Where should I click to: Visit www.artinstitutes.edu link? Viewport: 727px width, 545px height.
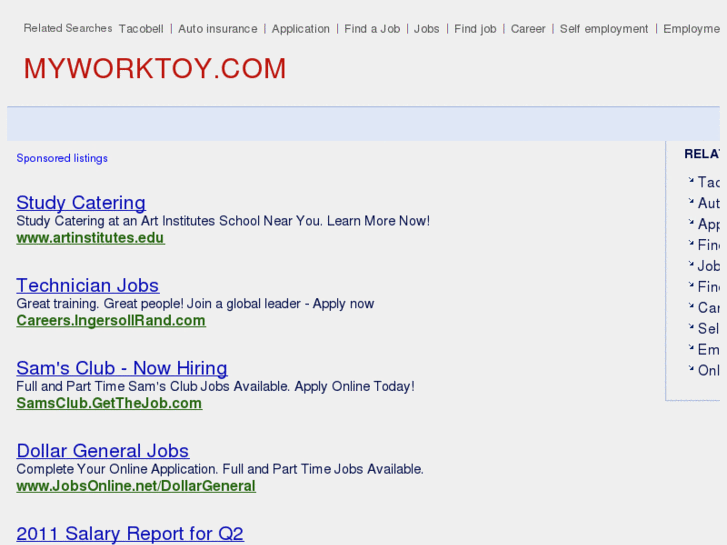pos(90,237)
